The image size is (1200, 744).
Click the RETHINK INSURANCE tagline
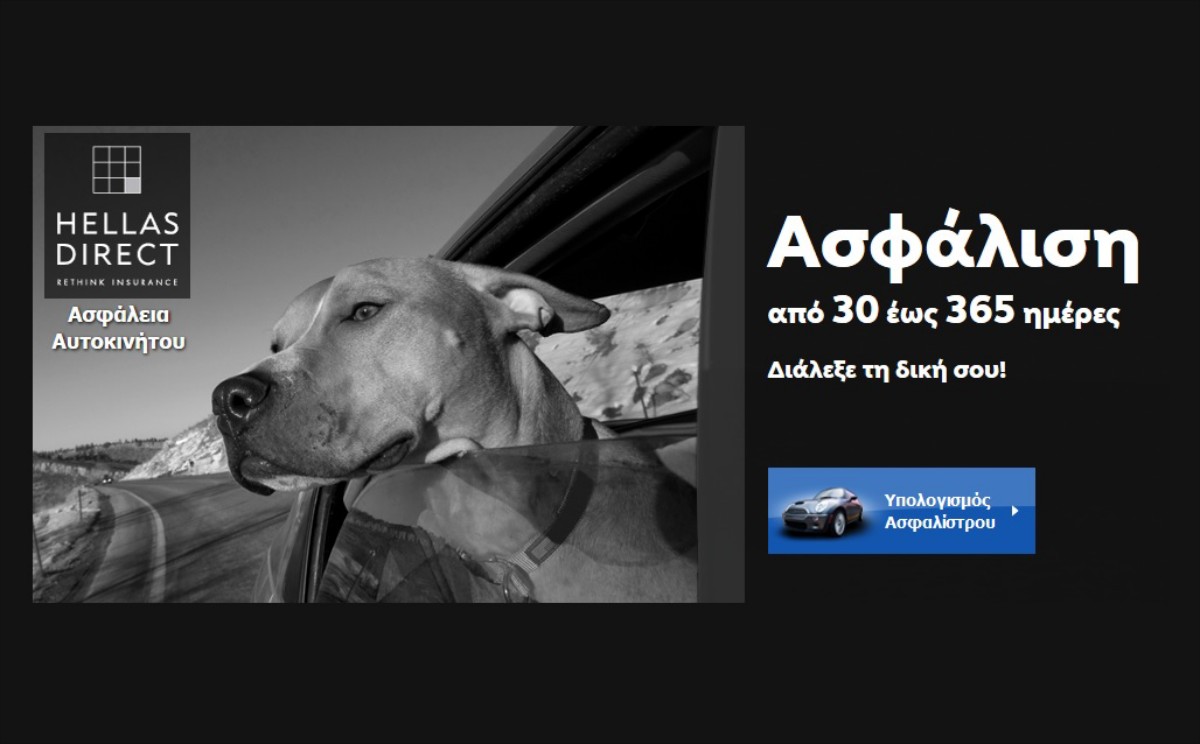point(117,282)
